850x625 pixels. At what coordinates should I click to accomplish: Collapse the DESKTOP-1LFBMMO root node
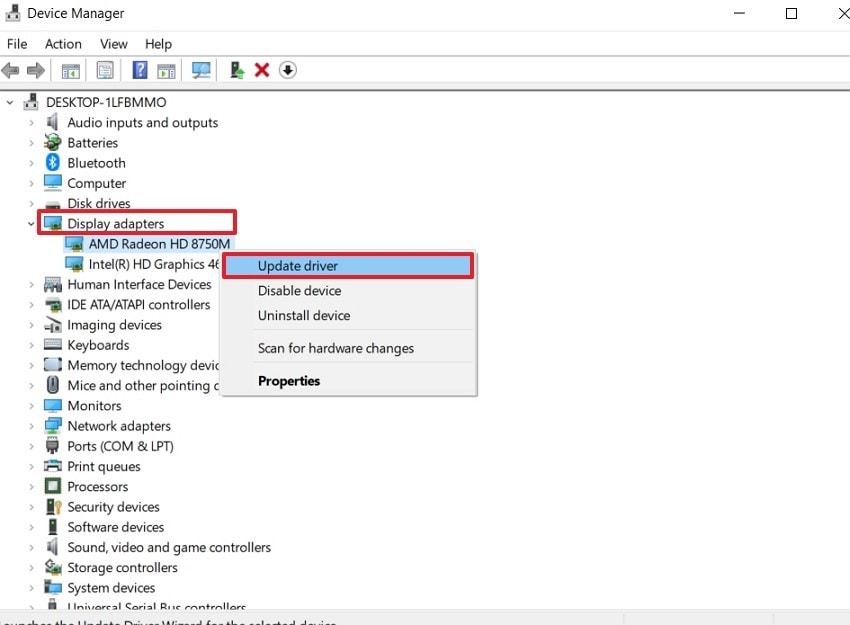pyautogui.click(x=10, y=102)
